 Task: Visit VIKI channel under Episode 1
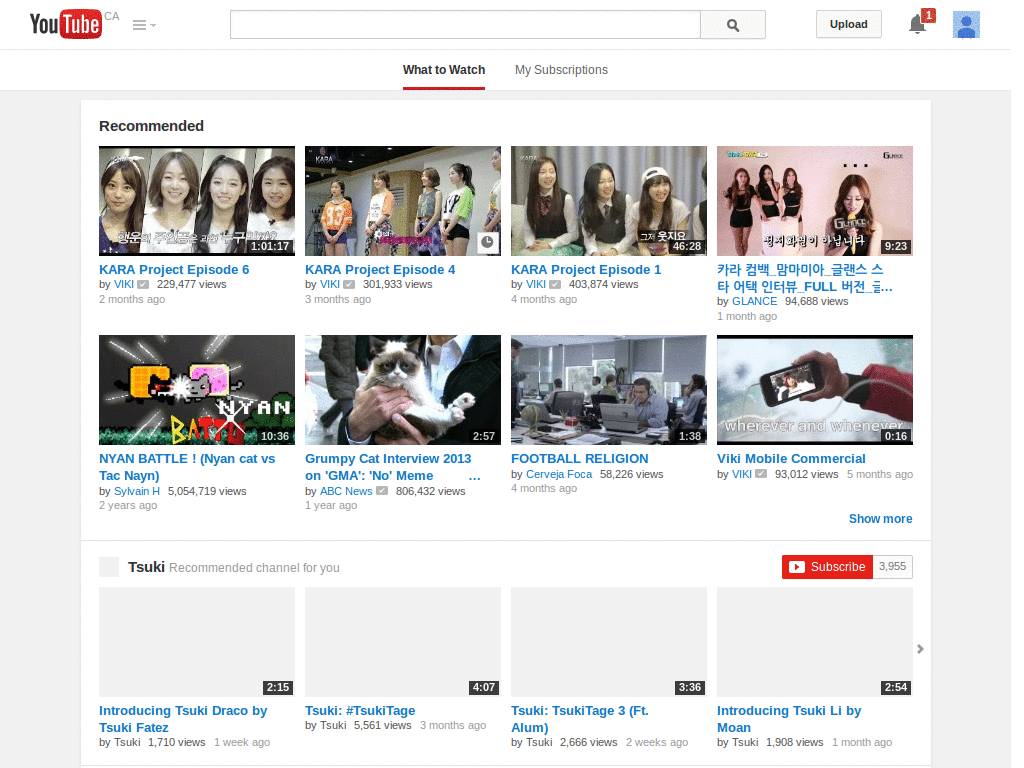point(536,285)
